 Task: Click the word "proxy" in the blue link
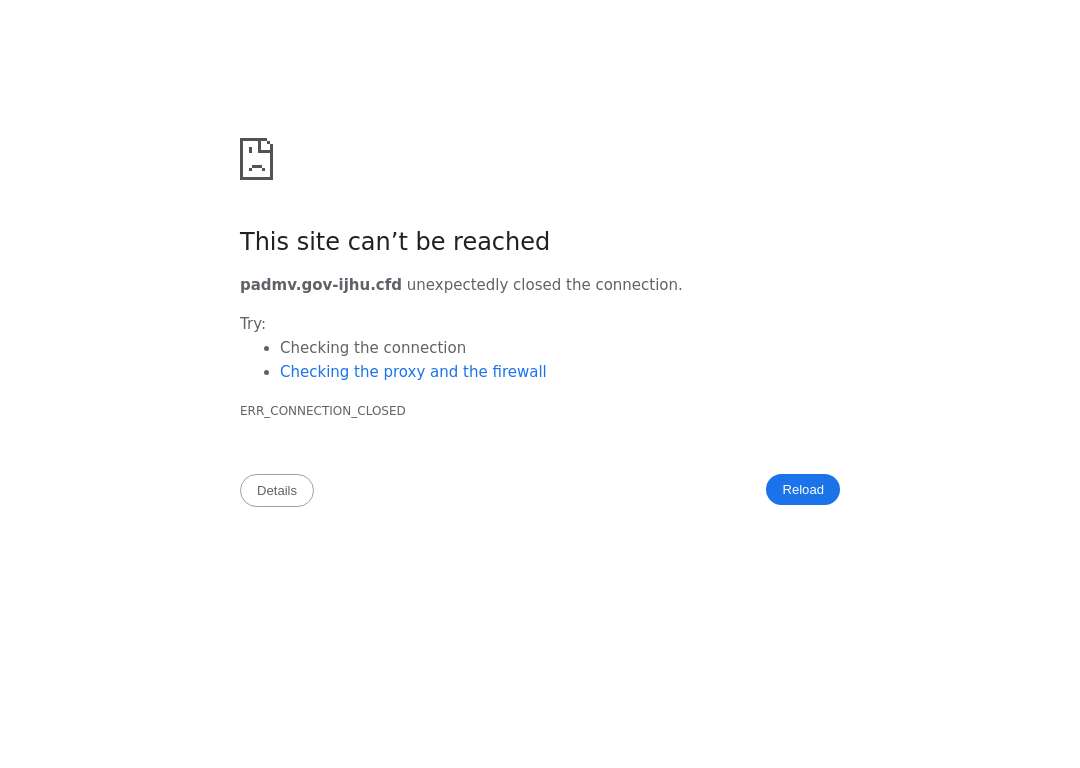(x=404, y=373)
